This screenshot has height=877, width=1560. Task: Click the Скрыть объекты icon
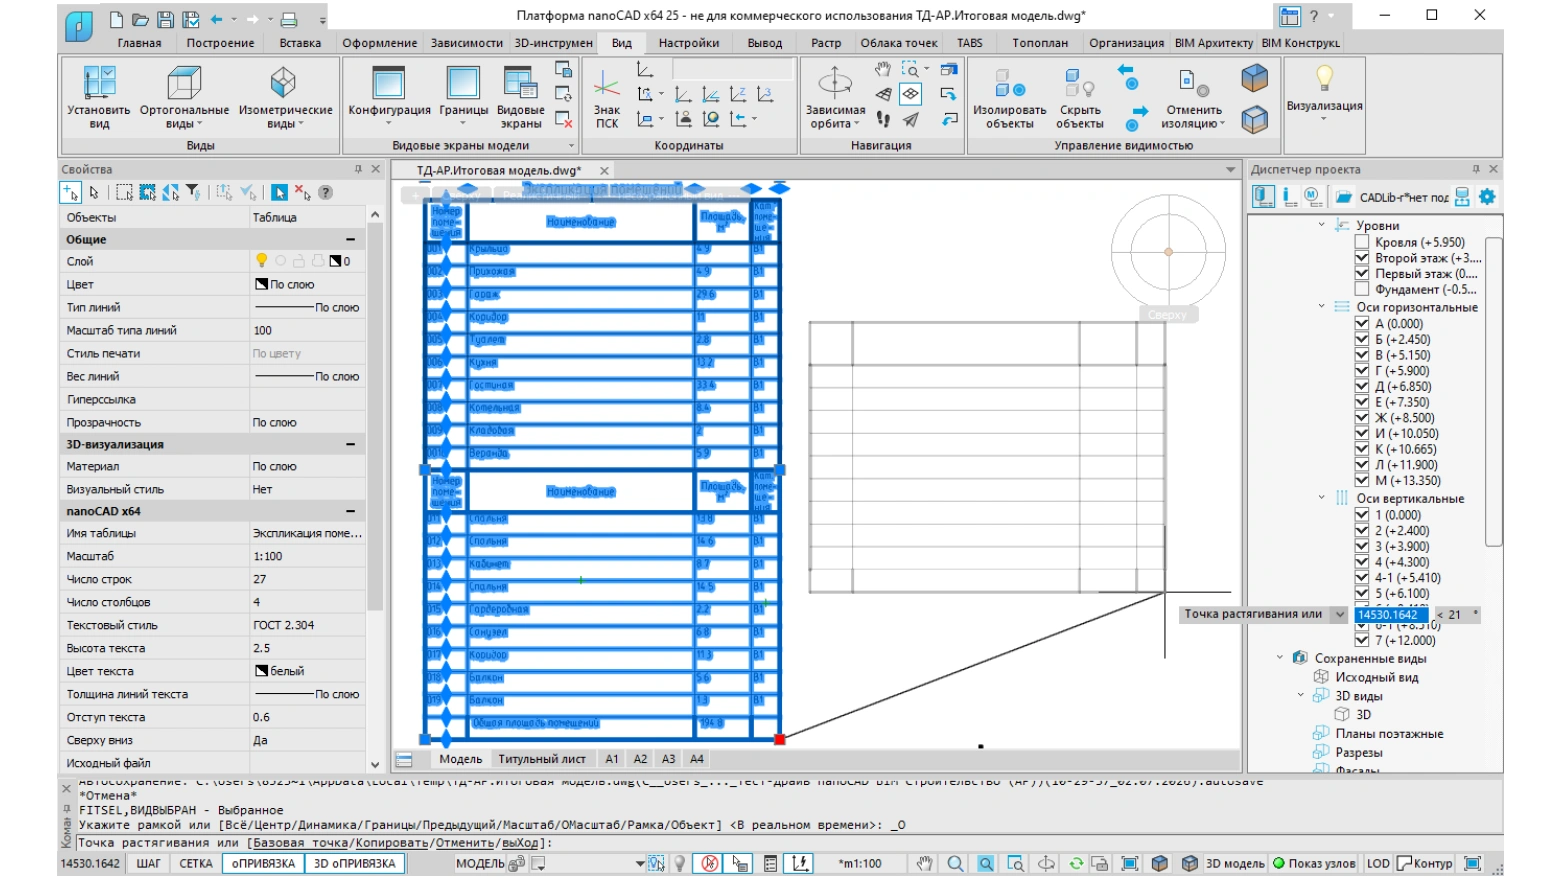coord(1080,83)
